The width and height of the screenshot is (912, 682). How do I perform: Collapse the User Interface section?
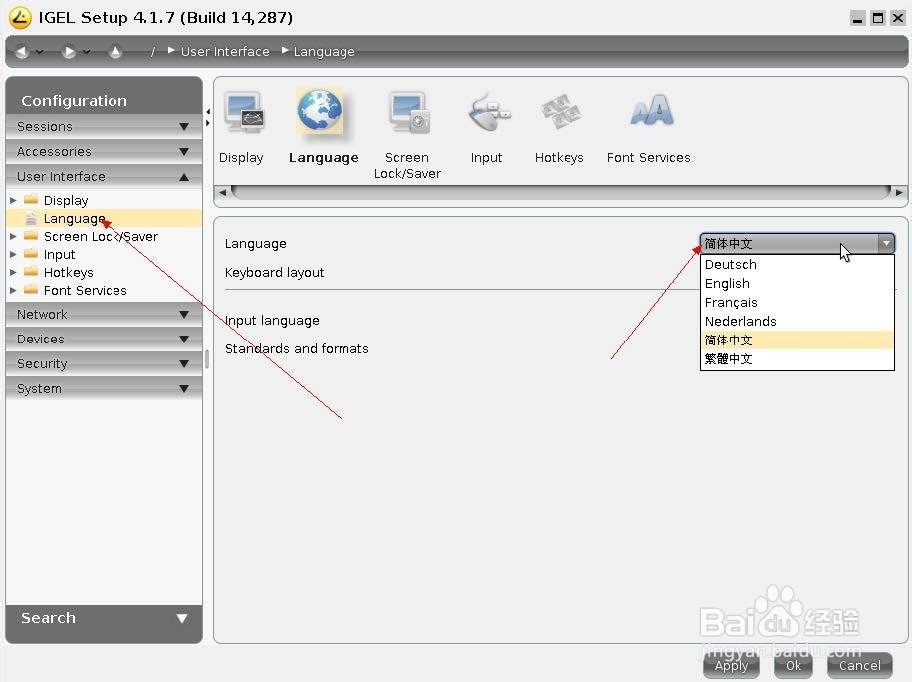[104, 176]
